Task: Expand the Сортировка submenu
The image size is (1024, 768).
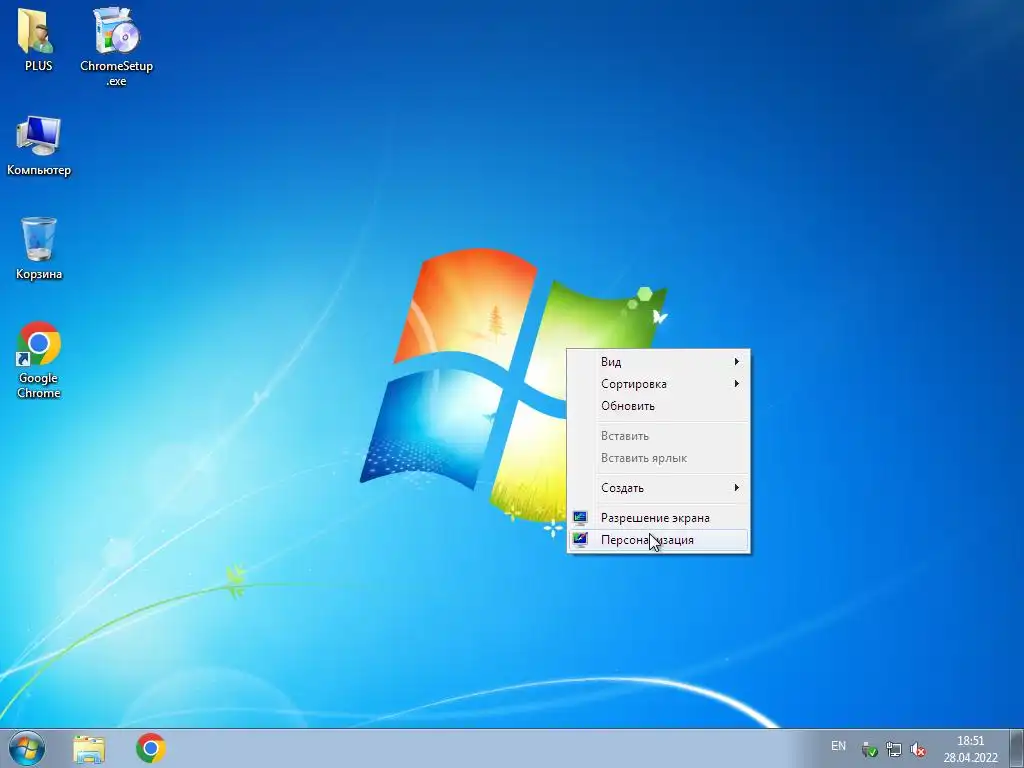Action: 658,384
